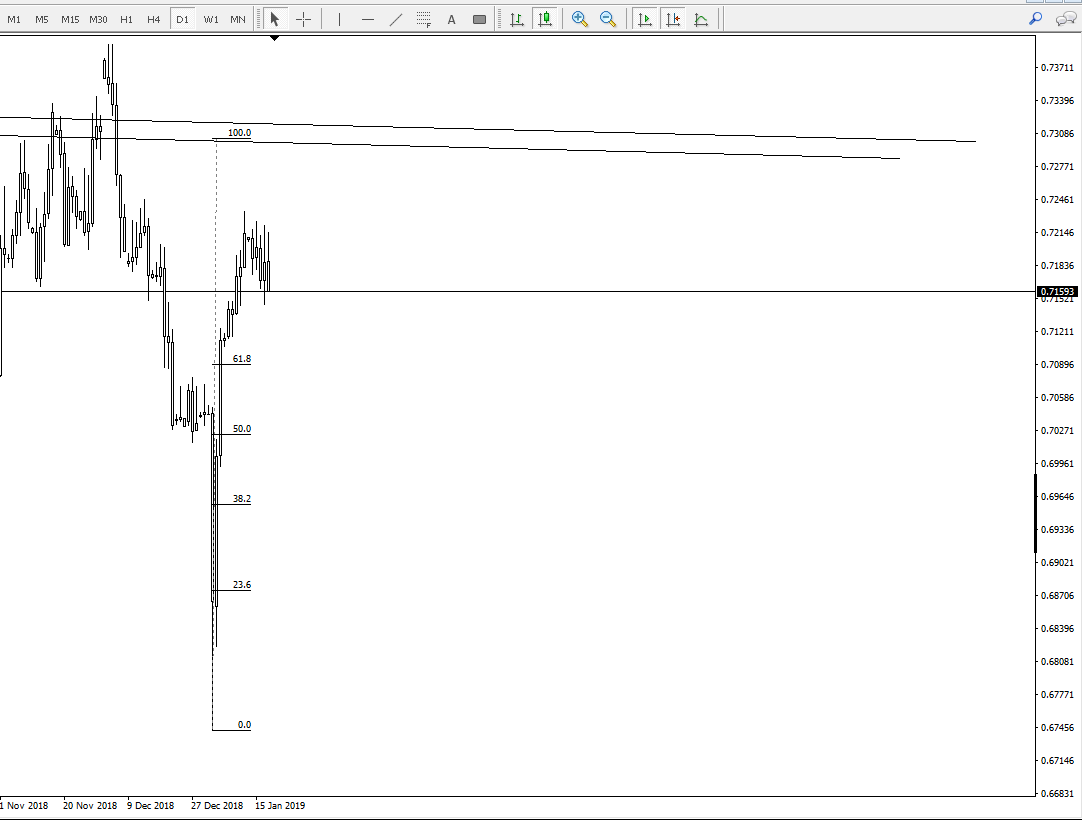Toggle chart auto scroll
Viewport: 1082px width, 820px height.
[645, 19]
